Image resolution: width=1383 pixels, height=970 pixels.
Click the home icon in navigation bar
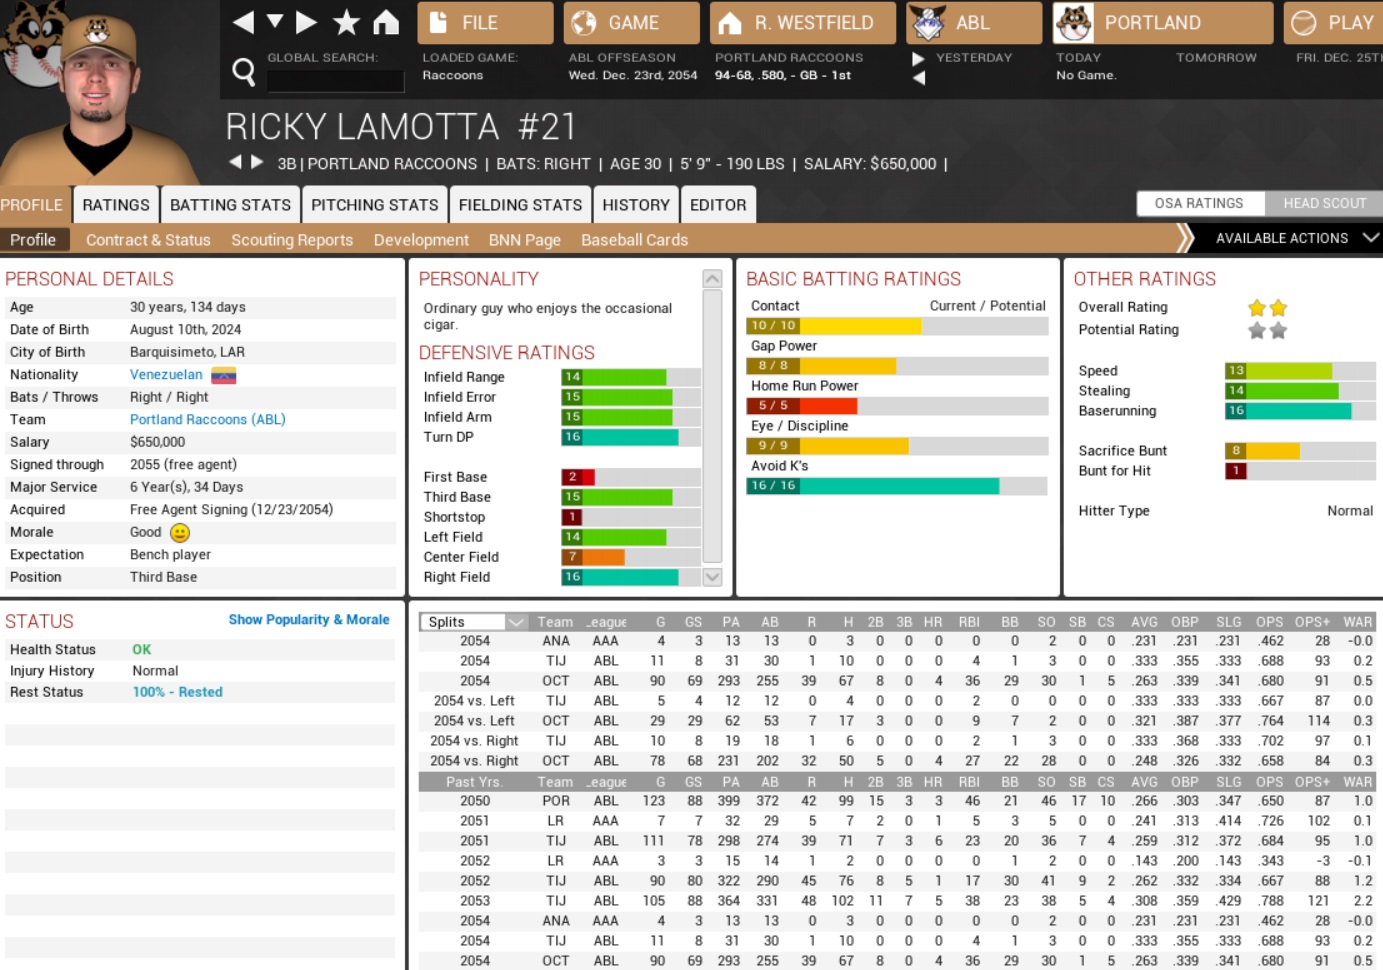pos(386,22)
